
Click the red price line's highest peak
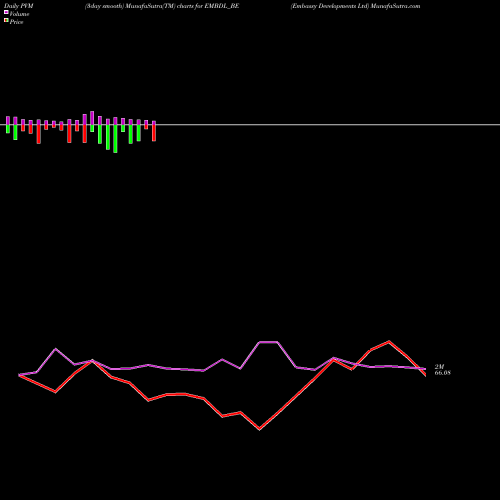(389, 341)
